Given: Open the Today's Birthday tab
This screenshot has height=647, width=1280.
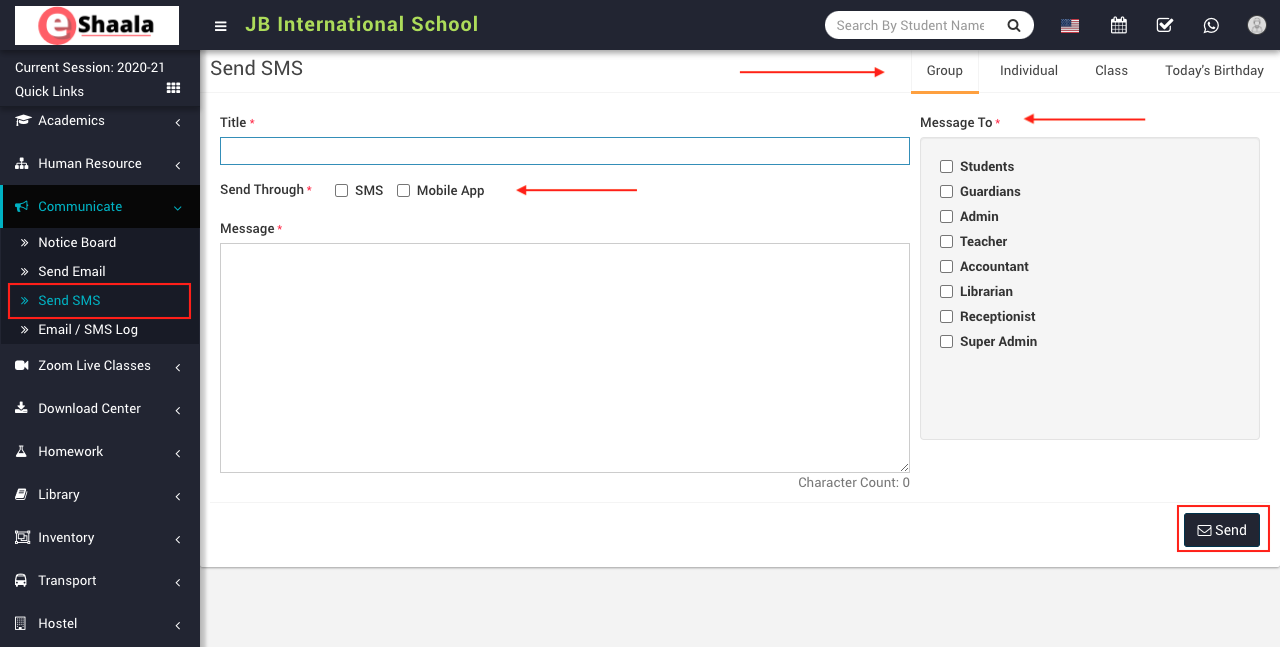Looking at the screenshot, I should pos(1214,71).
